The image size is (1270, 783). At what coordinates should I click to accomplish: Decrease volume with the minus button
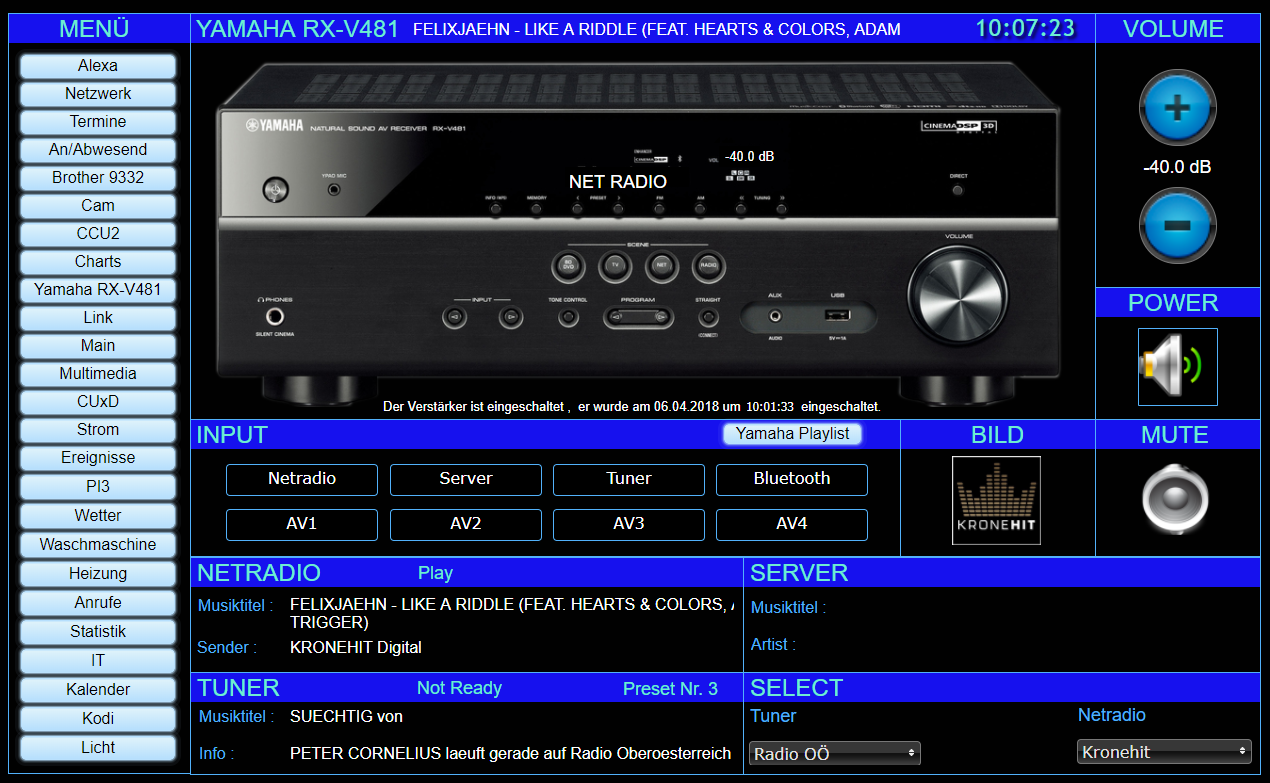pyautogui.click(x=1177, y=226)
